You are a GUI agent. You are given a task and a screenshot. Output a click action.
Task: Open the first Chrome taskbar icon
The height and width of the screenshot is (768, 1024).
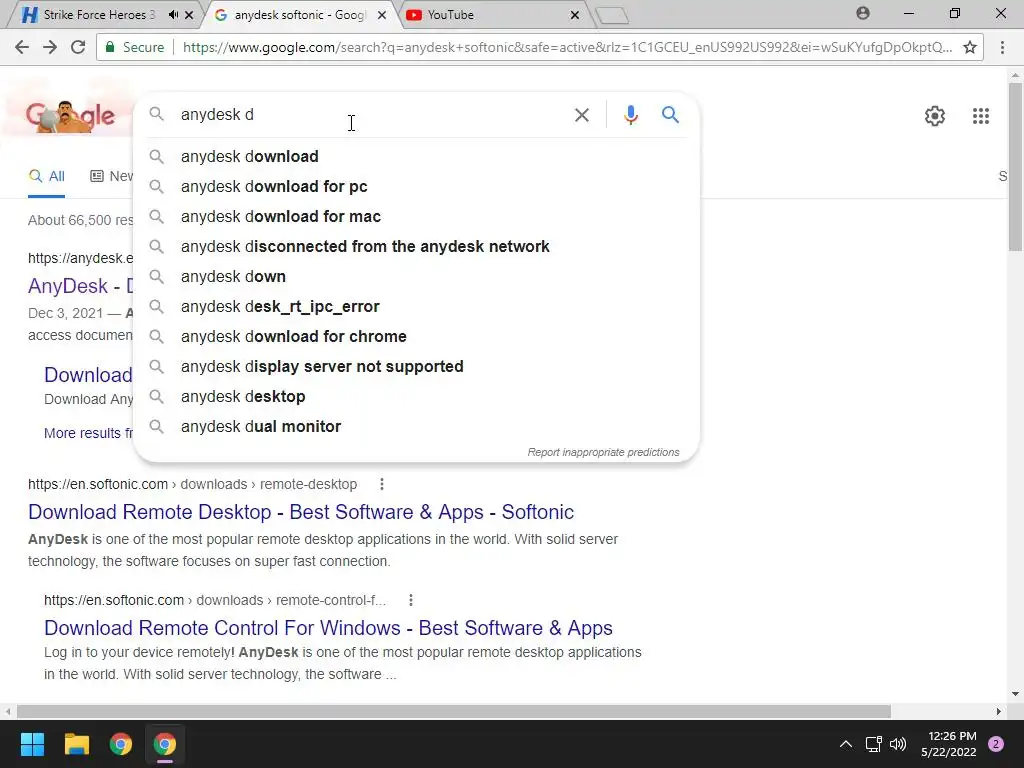click(x=121, y=744)
